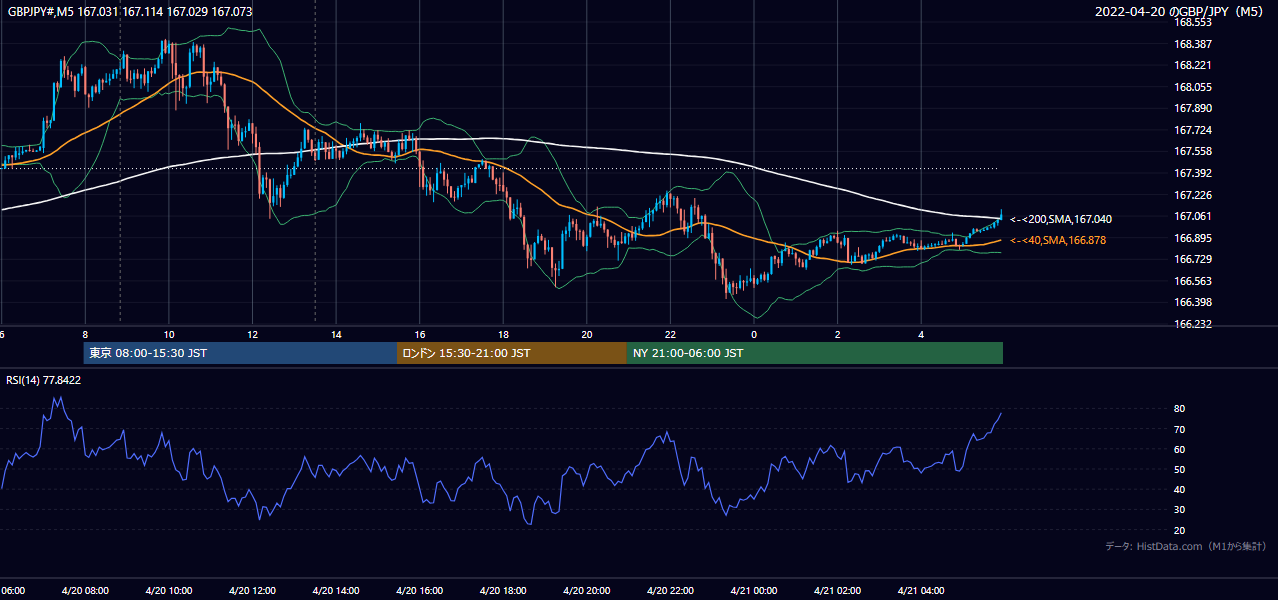1278x600 pixels.
Task: Click hour tick 18 under price chart
Action: [x=503, y=334]
